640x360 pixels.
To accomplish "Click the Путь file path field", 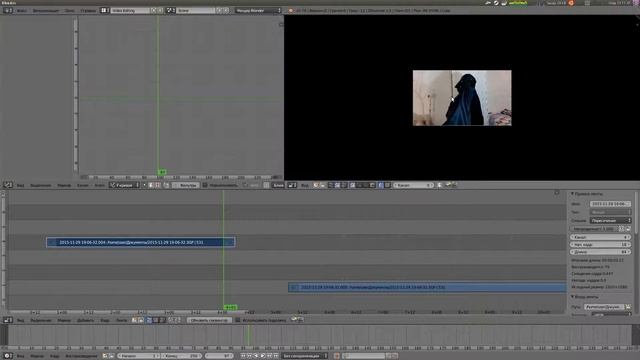I will pos(604,307).
